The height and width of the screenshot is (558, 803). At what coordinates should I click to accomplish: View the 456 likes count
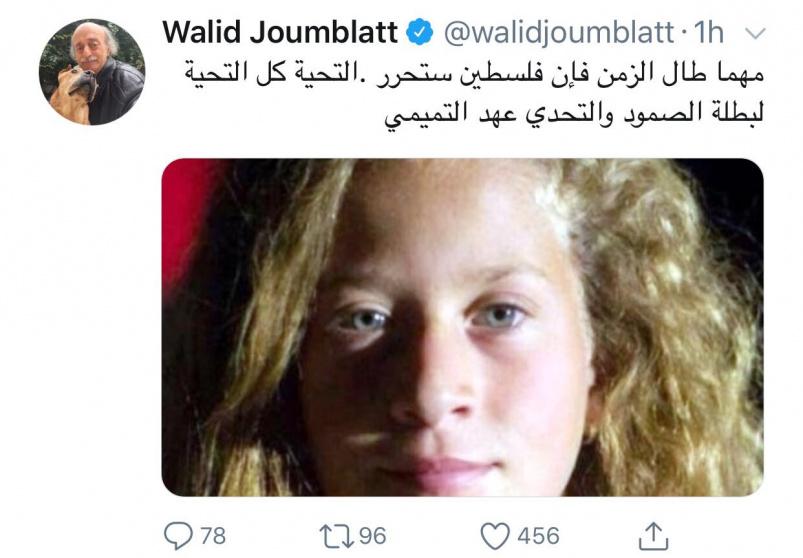pyautogui.click(x=538, y=536)
